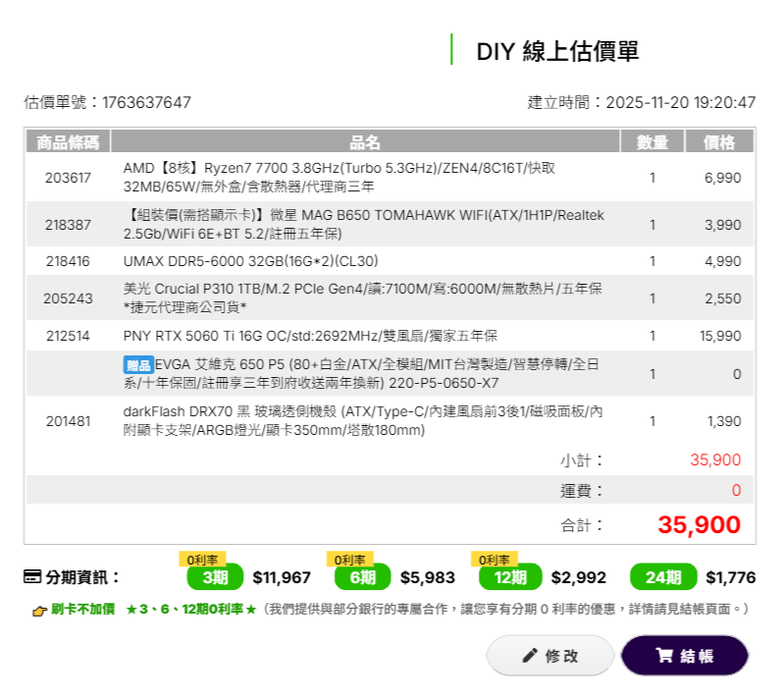780x700 pixels.
Task: Click the 0利率 tag above 6期
Action: 350,559
